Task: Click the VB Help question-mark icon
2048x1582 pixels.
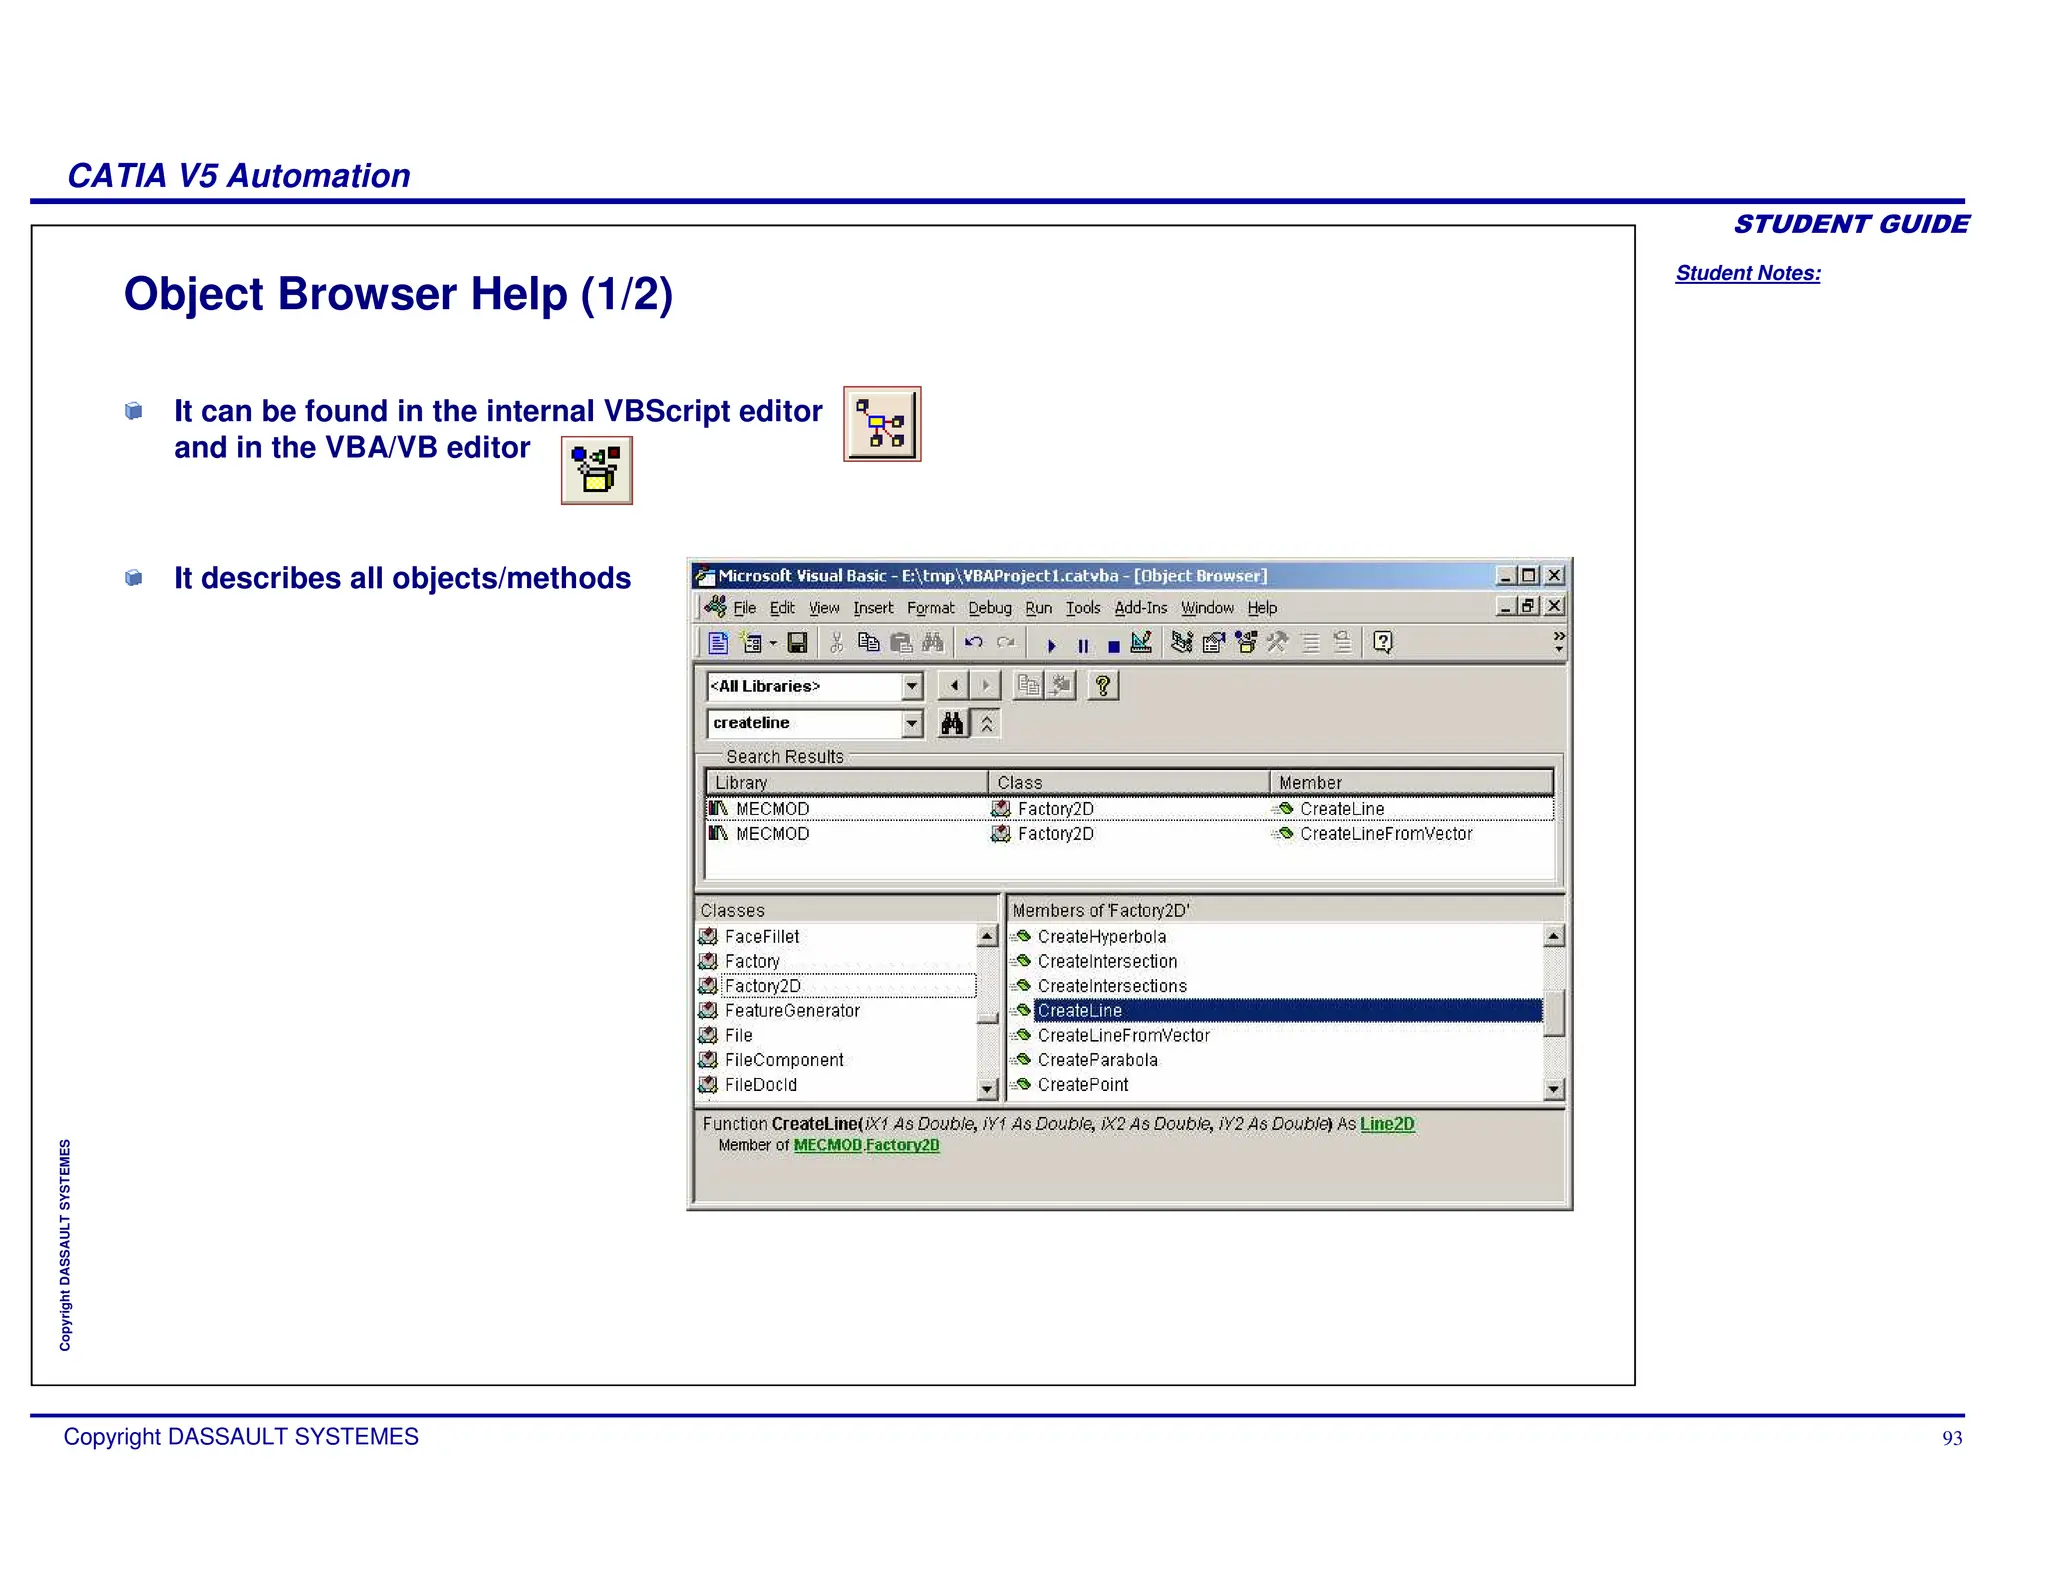Action: click(x=1383, y=642)
